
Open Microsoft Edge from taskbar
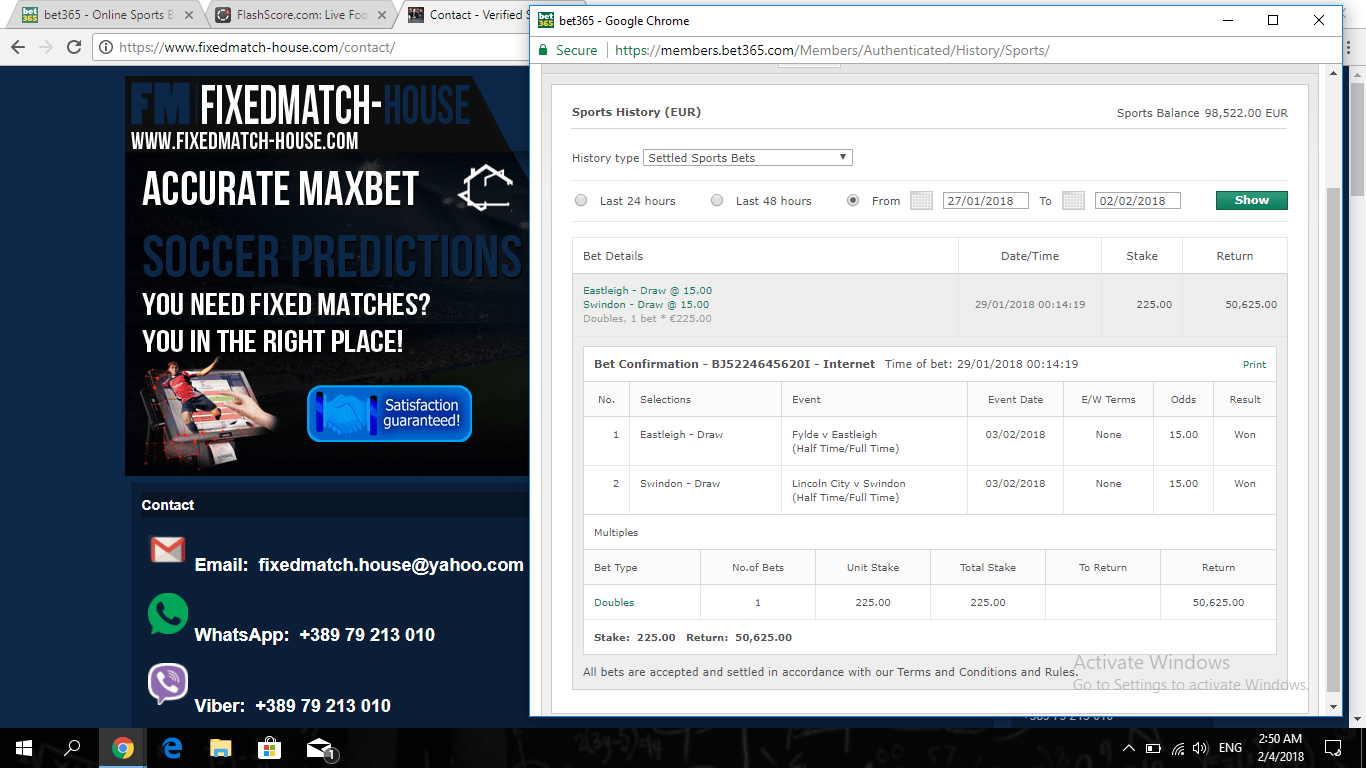(x=171, y=748)
